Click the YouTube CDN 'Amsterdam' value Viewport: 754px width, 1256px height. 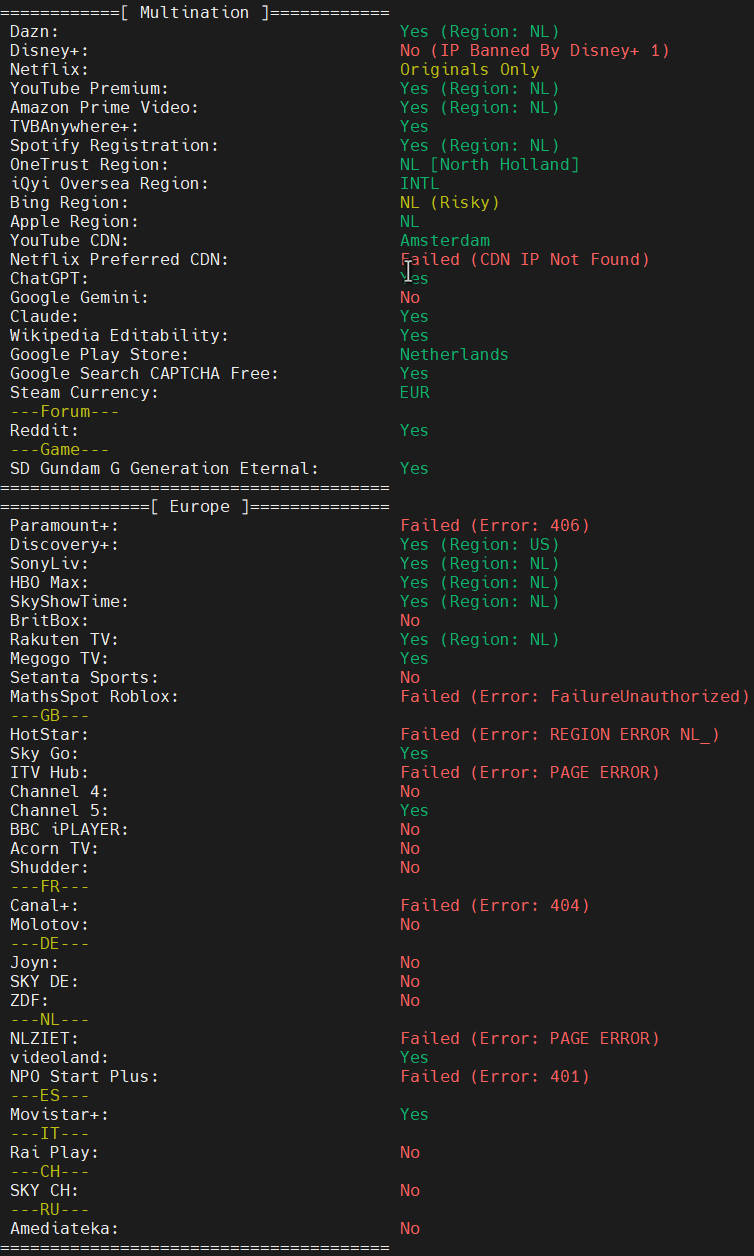coord(445,241)
